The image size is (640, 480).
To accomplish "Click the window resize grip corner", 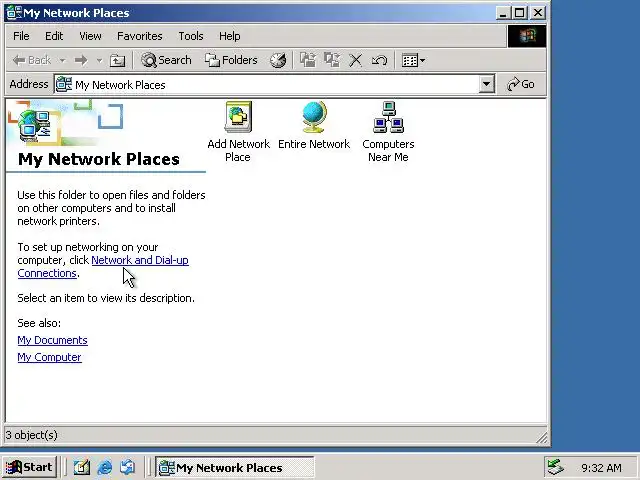I will [542, 438].
